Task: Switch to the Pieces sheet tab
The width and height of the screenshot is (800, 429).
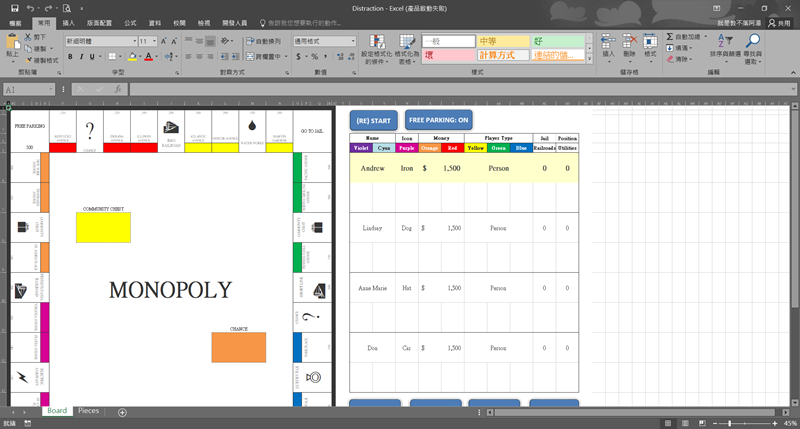Action: [x=88, y=411]
